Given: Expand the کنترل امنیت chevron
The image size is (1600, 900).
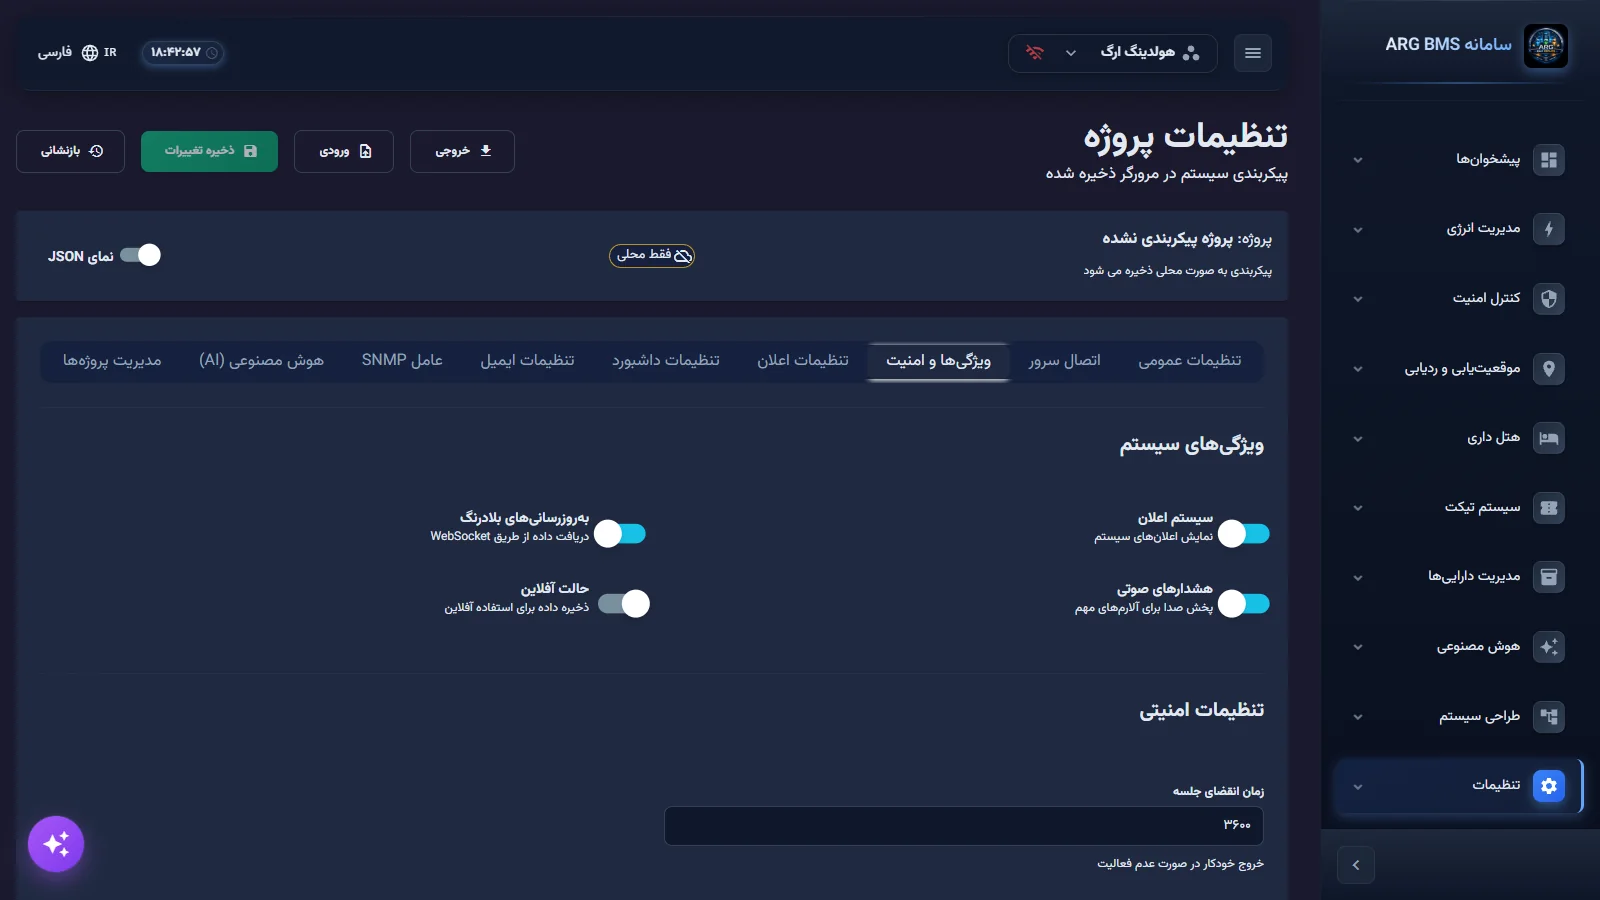Looking at the screenshot, I should 1357,299.
